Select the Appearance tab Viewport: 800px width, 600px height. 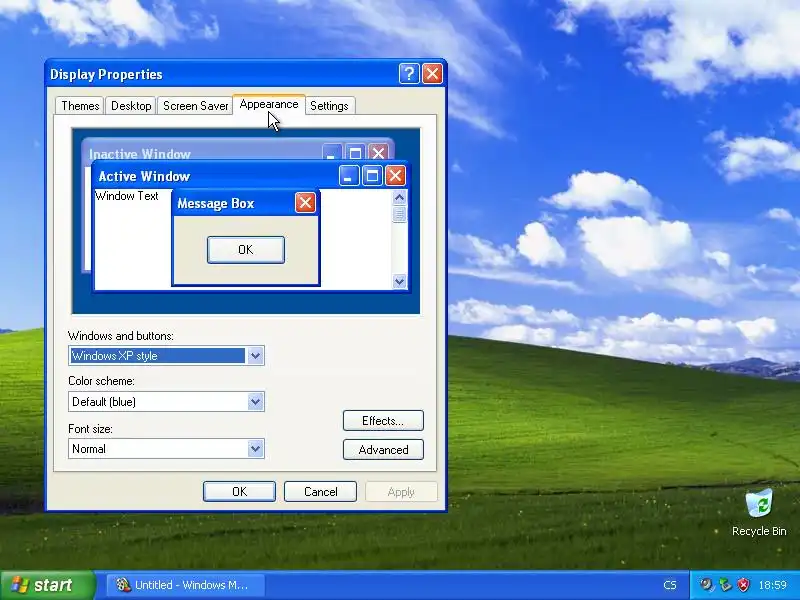tap(269, 104)
